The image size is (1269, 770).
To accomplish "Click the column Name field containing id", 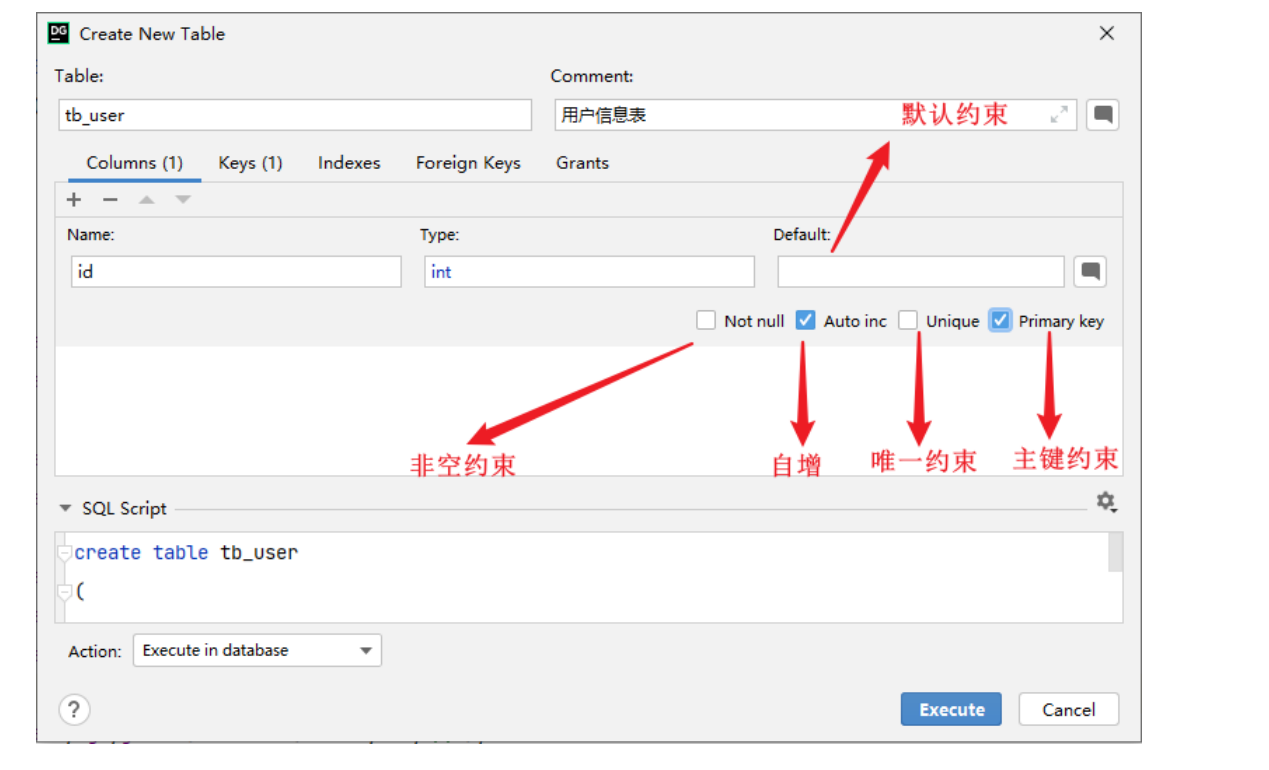I will 236,272.
